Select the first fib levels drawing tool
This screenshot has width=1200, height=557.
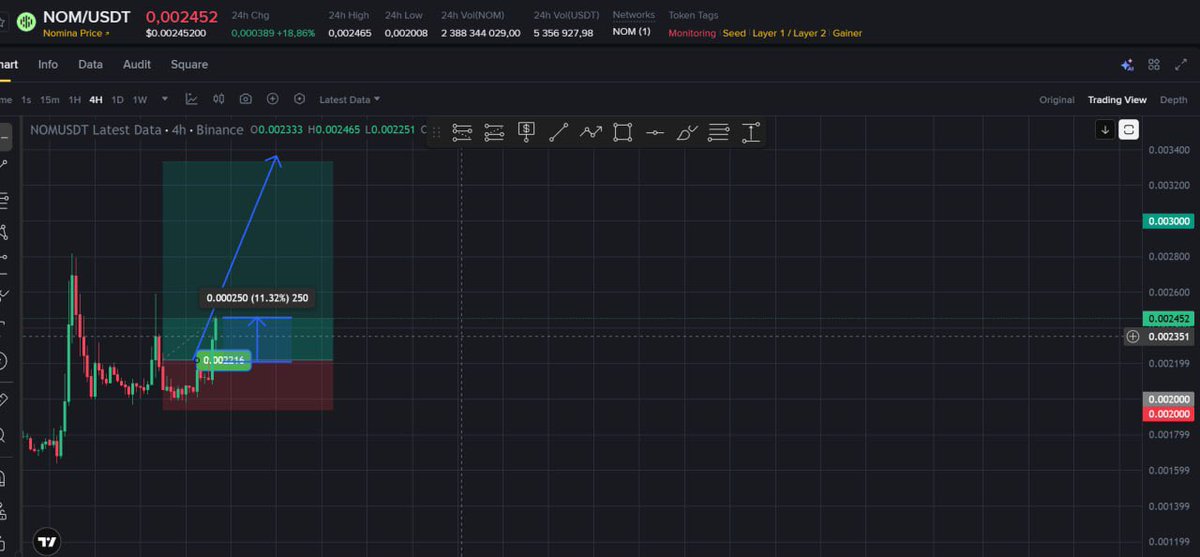(x=462, y=131)
